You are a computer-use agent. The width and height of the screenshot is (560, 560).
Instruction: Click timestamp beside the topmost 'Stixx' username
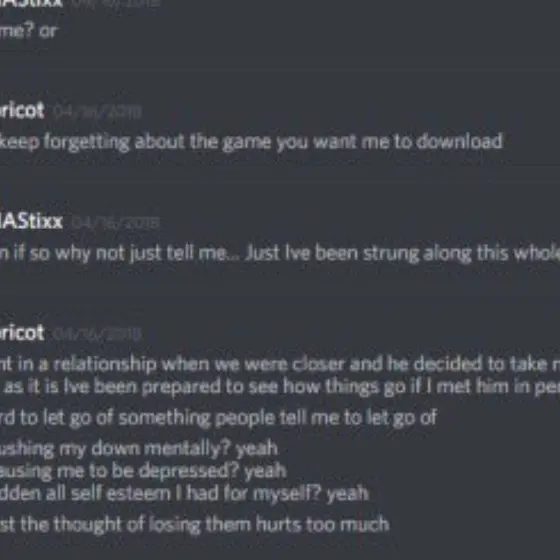[x=116, y=3]
